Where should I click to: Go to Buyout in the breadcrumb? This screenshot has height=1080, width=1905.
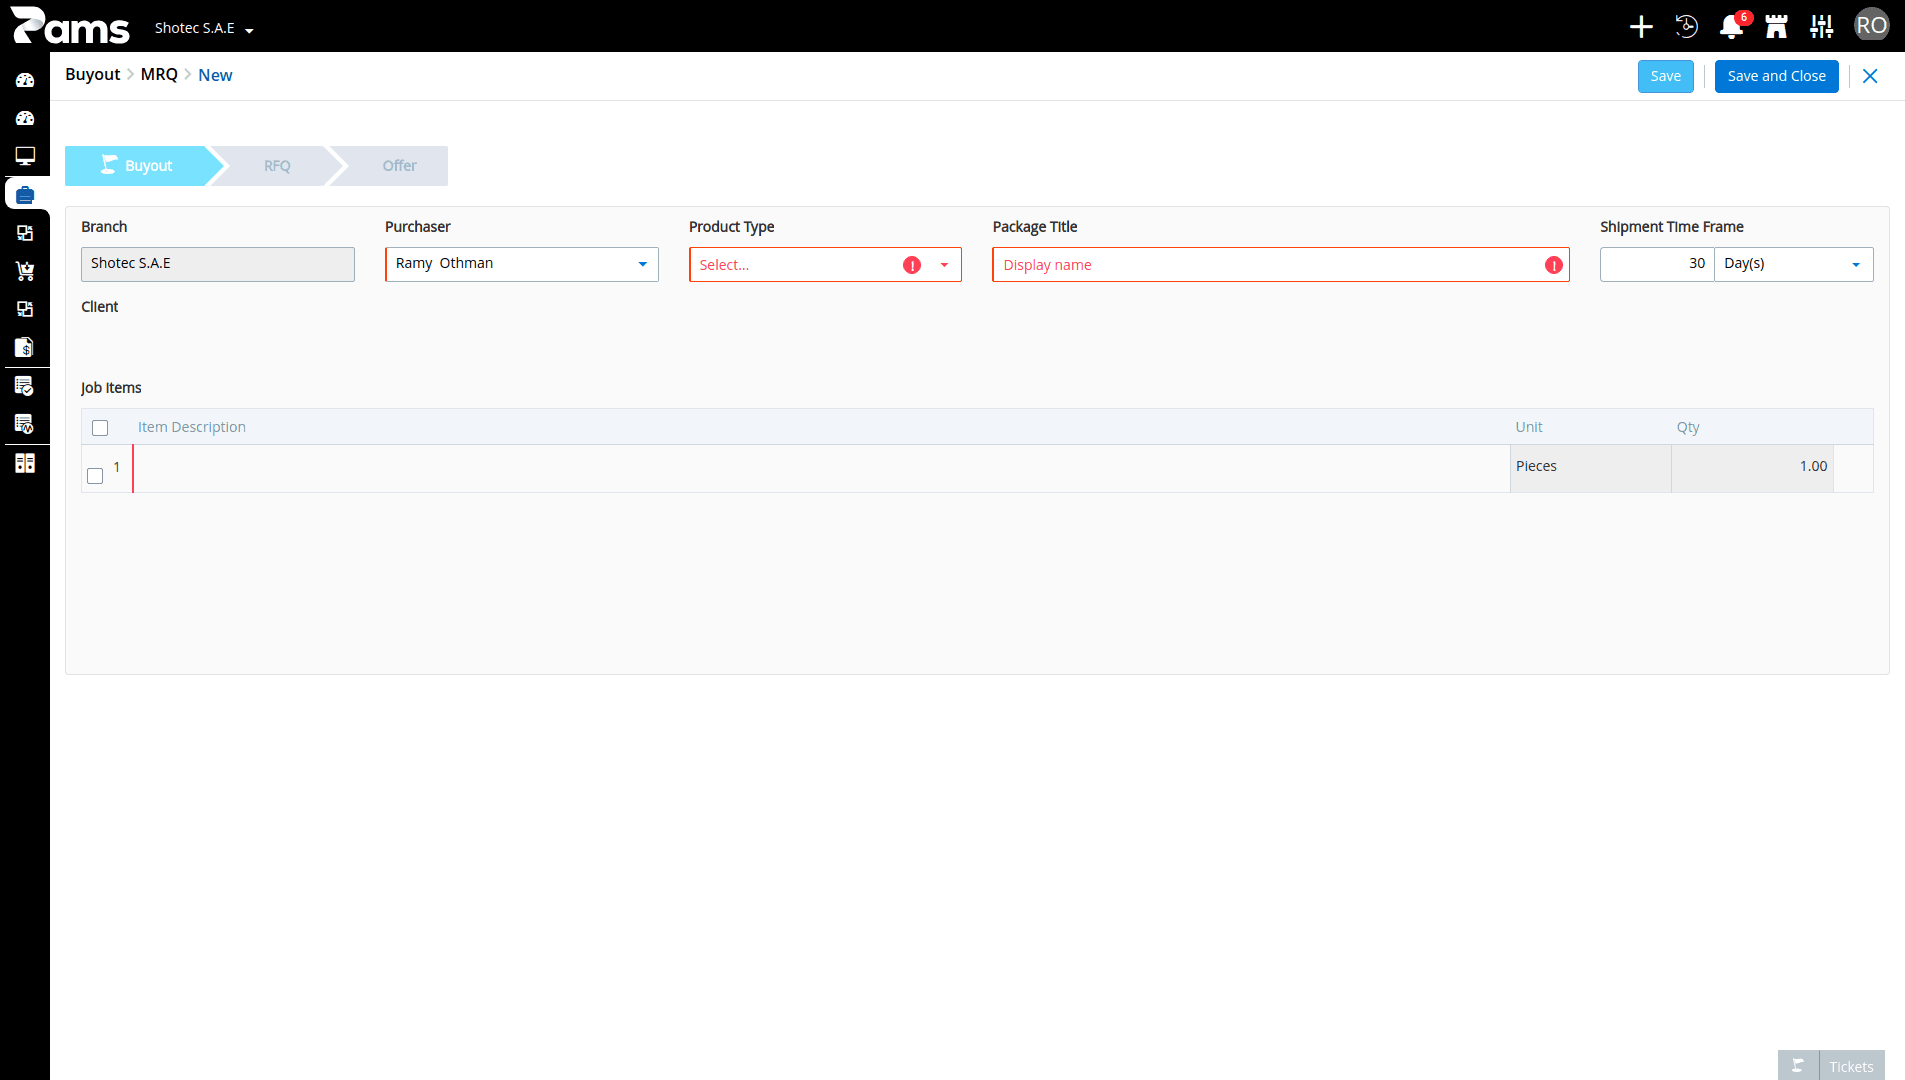click(93, 74)
